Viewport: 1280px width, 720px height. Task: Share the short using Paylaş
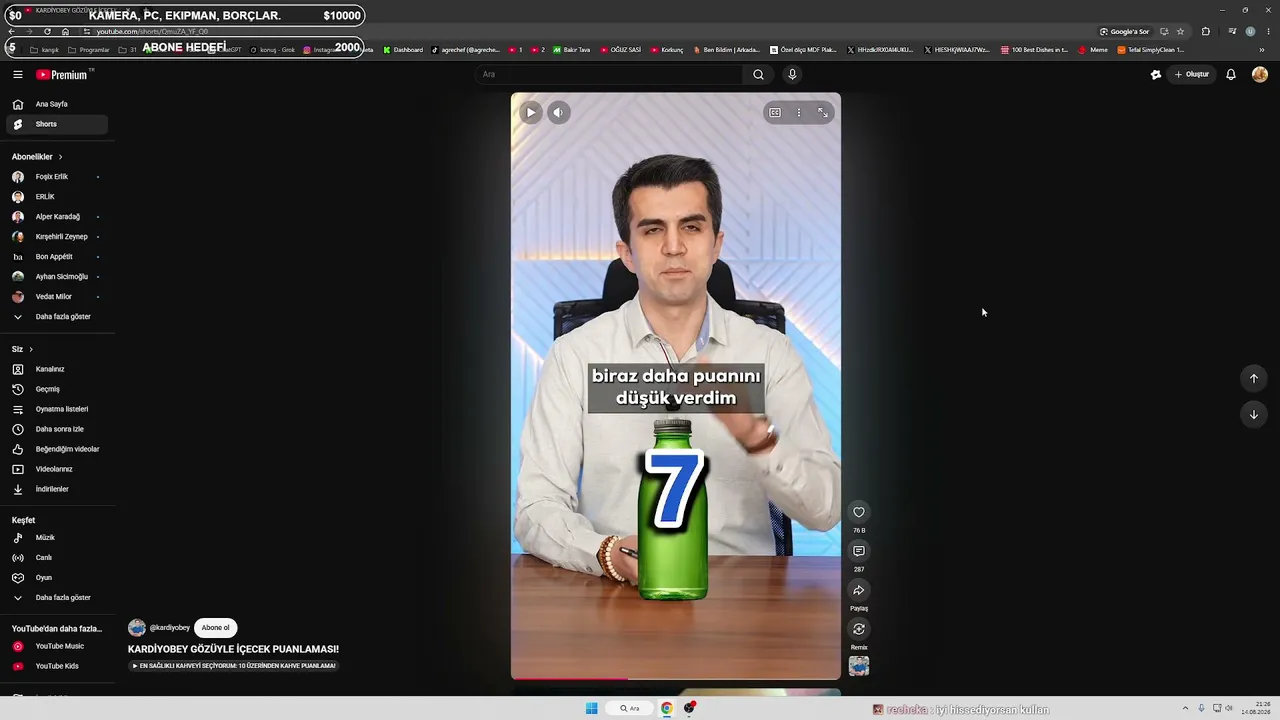coord(859,590)
